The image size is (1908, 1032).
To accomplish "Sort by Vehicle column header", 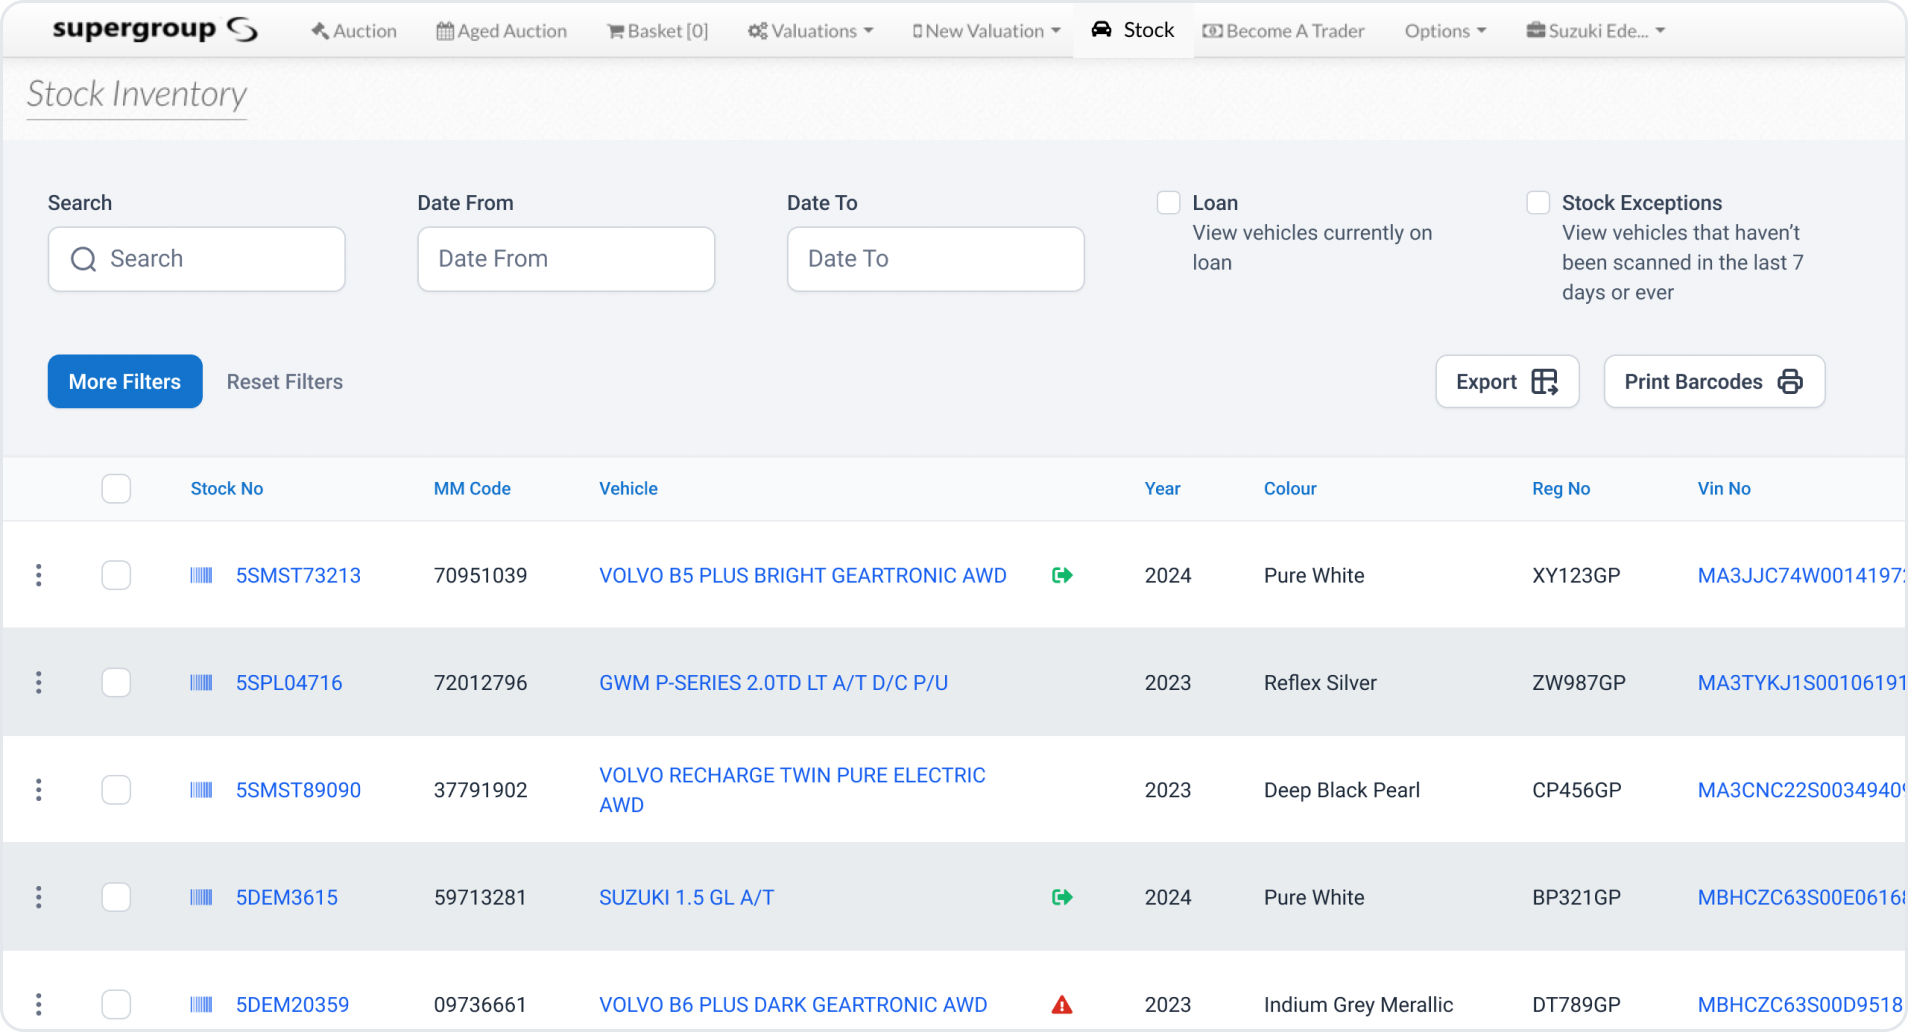I will click(x=628, y=489).
